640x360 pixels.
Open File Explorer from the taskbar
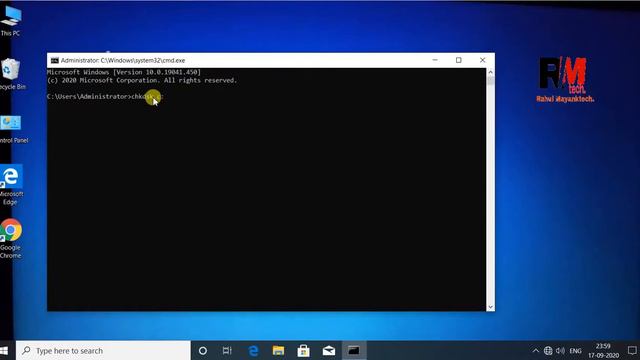point(278,351)
